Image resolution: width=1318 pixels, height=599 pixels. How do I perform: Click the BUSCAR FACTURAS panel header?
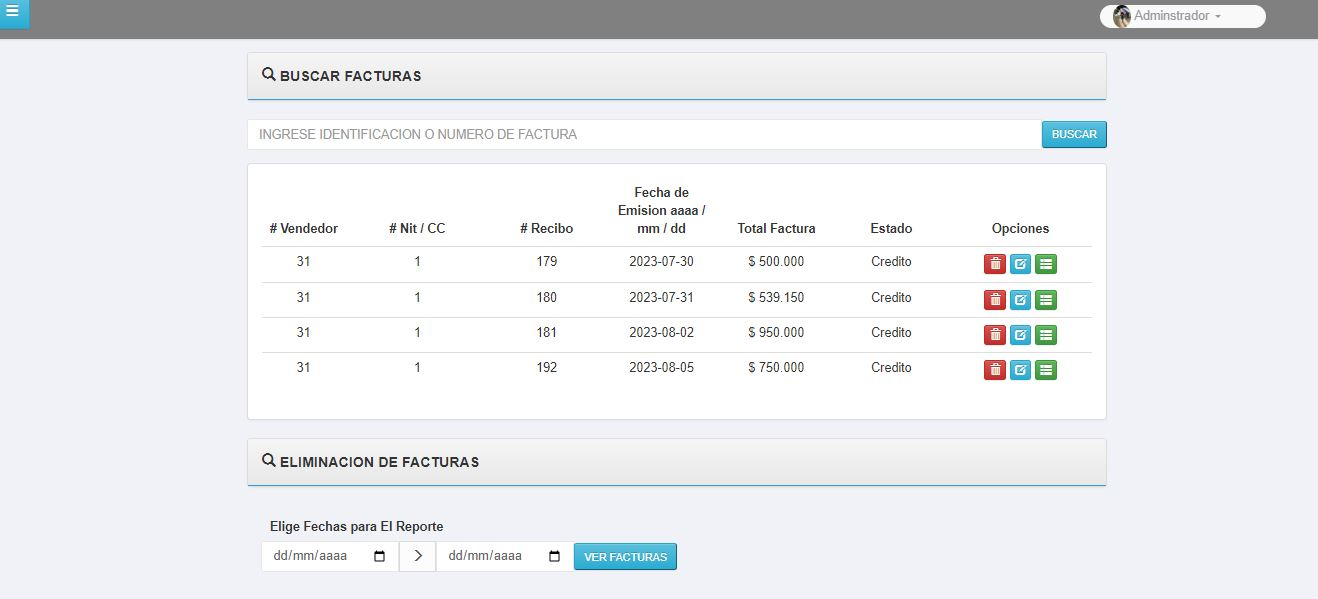[676, 76]
